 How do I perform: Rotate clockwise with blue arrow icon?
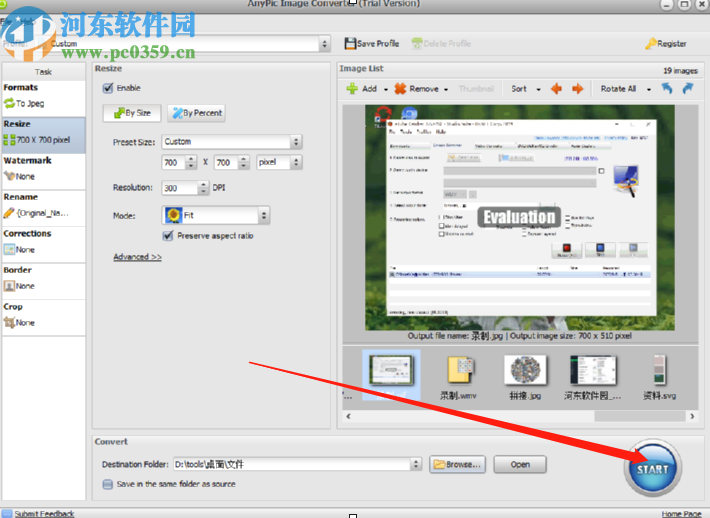[x=688, y=88]
